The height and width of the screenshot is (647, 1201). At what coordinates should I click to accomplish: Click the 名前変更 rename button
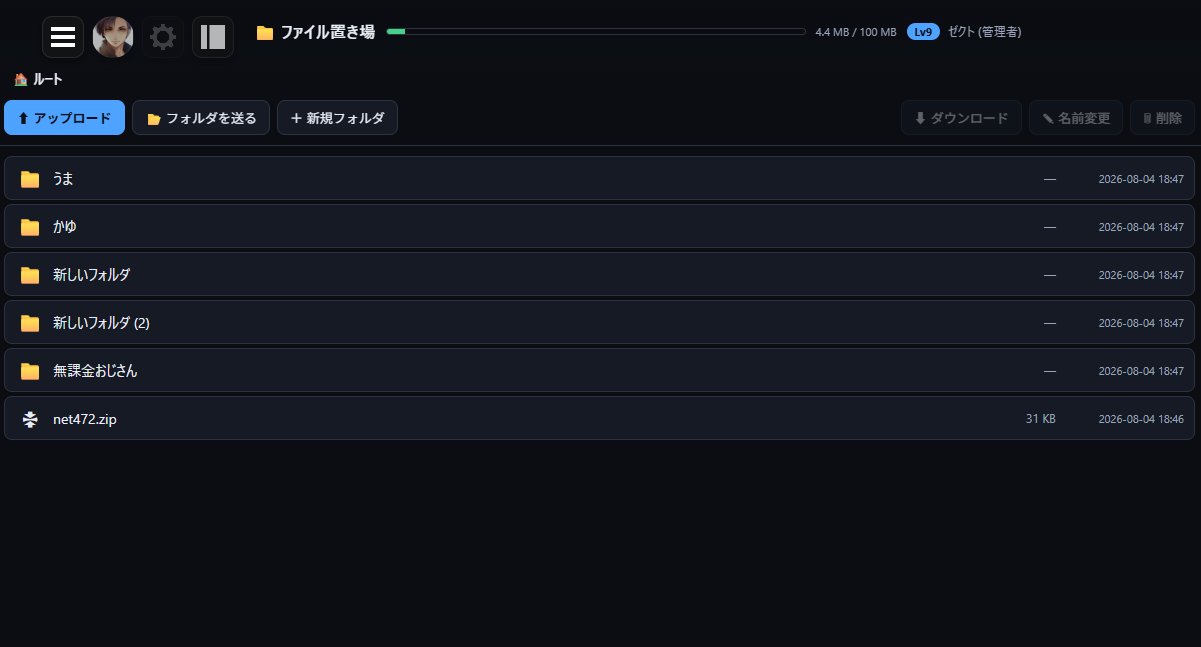tap(1076, 117)
